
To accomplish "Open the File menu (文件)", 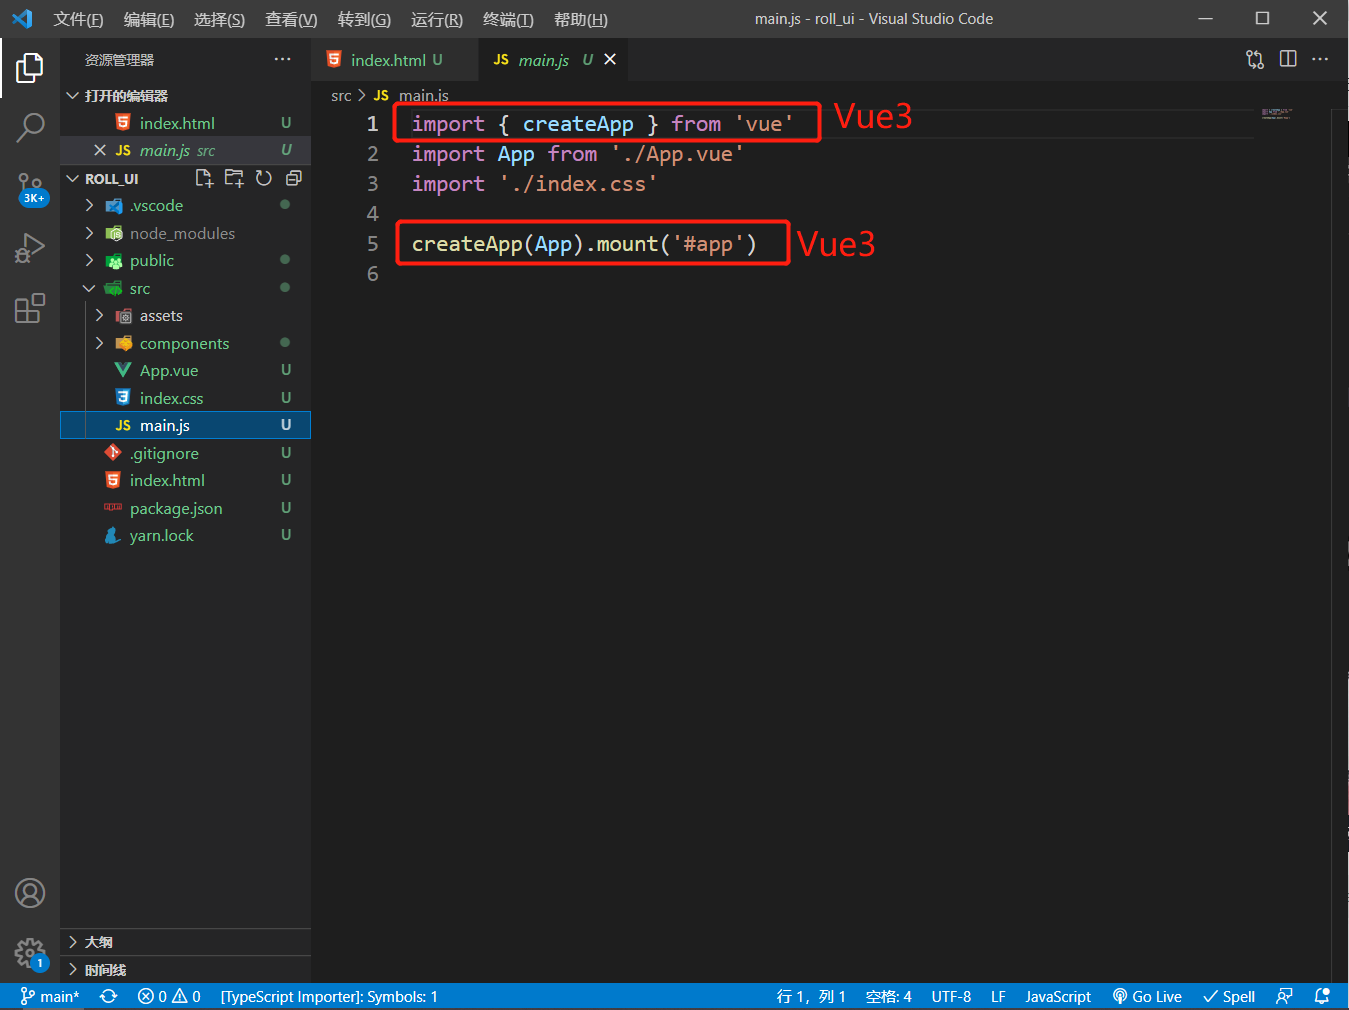I will tap(78, 19).
